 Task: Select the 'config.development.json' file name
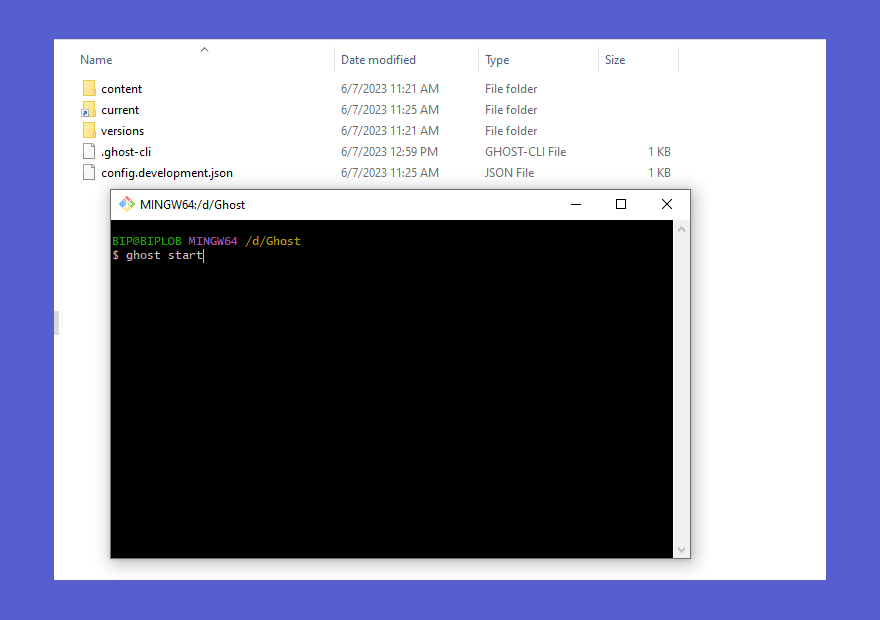coord(167,173)
